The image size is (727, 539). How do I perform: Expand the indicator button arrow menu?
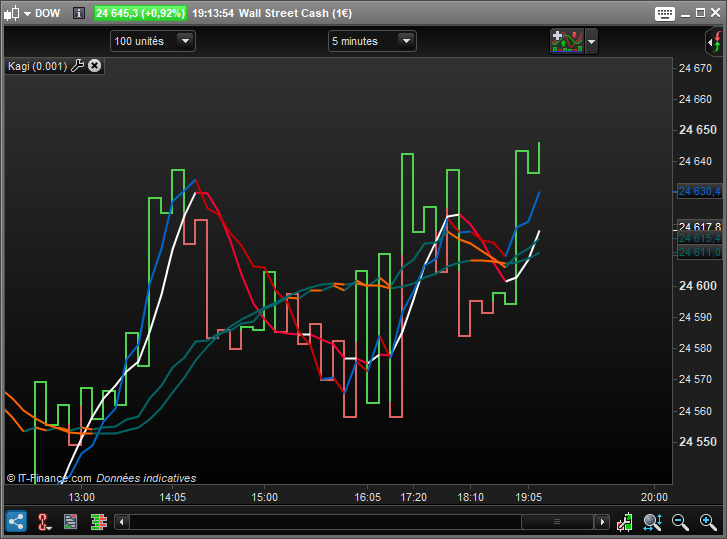pyautogui.click(x=591, y=42)
